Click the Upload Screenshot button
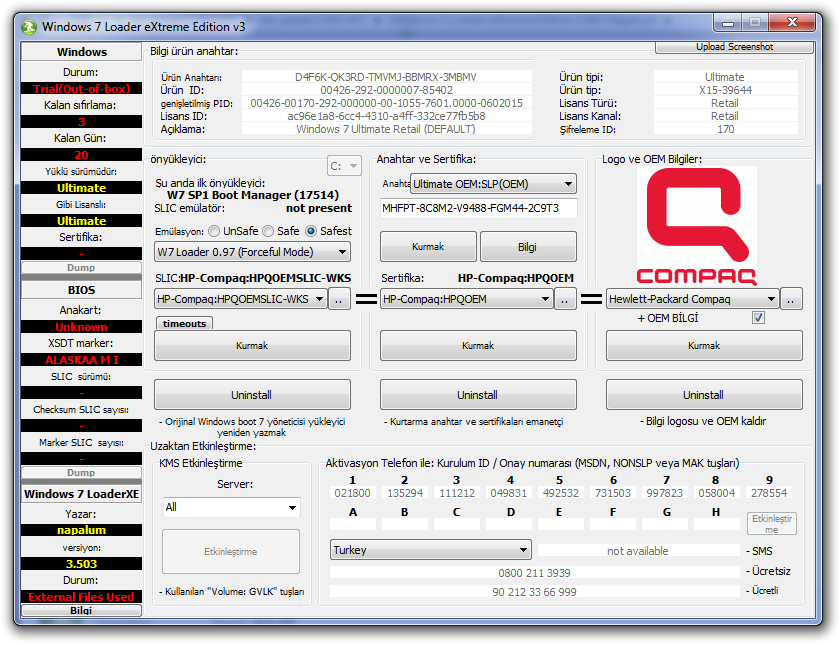The height and width of the screenshot is (645, 840). 734,47
